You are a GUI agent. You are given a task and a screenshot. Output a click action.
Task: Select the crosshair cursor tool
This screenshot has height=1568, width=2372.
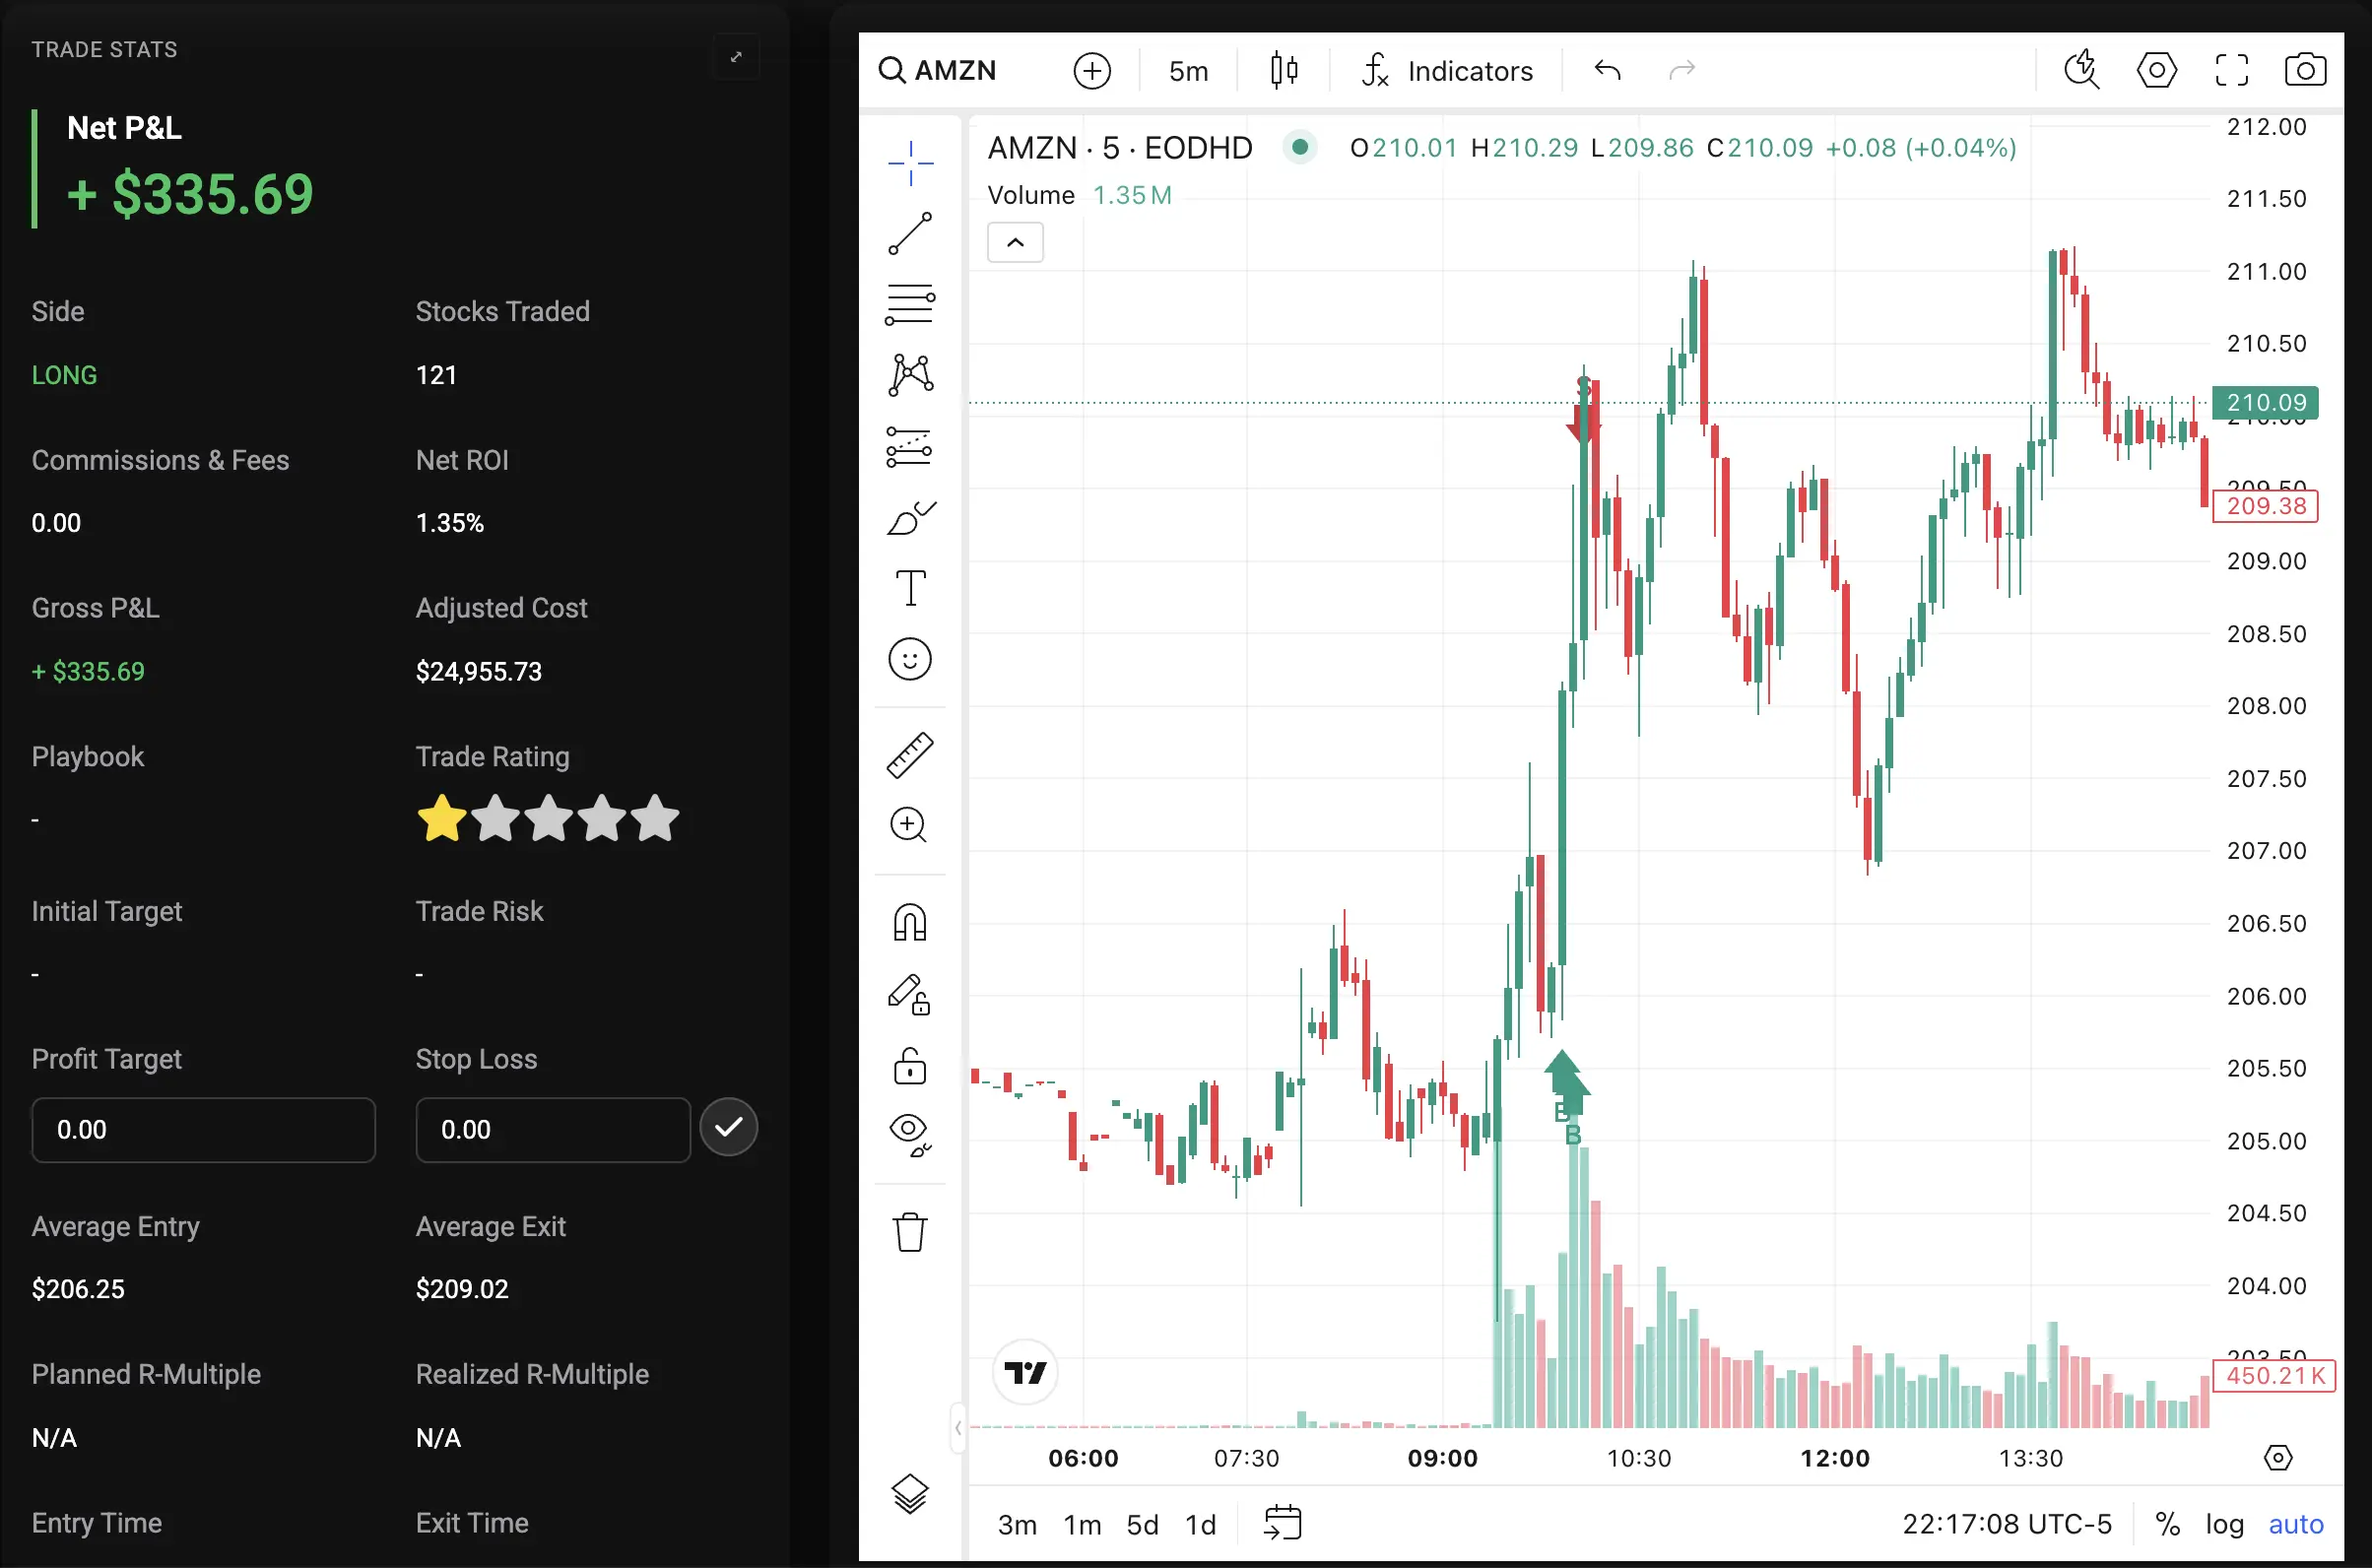pos(909,163)
